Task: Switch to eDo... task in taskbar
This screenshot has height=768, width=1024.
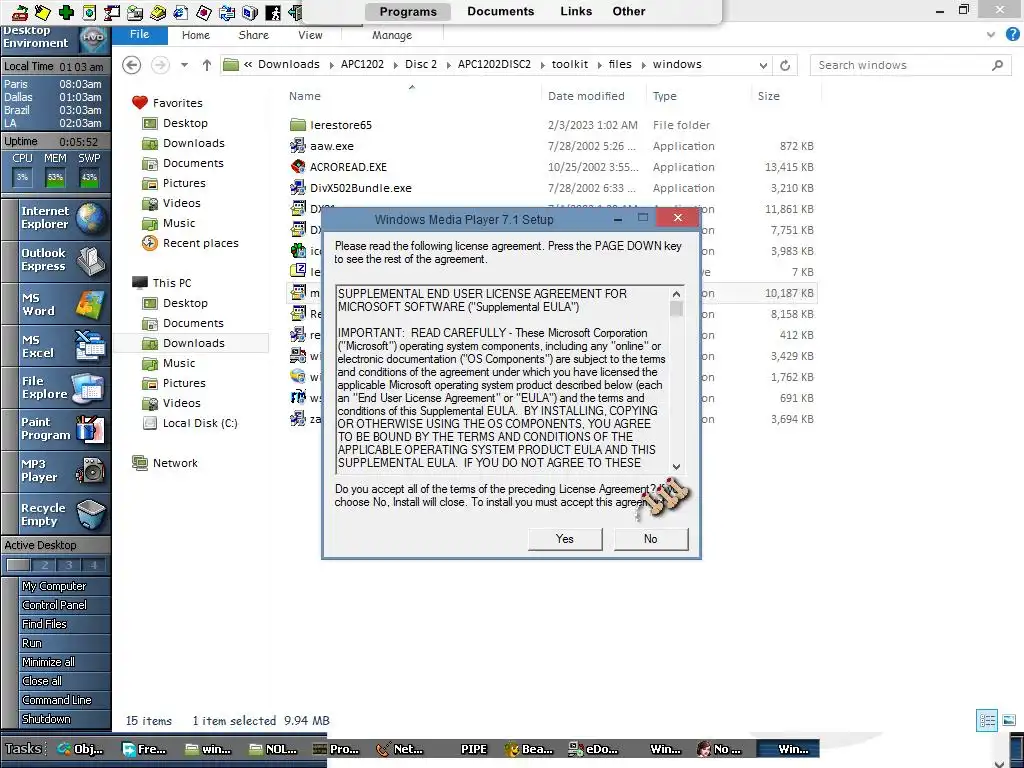Action: coord(592,749)
